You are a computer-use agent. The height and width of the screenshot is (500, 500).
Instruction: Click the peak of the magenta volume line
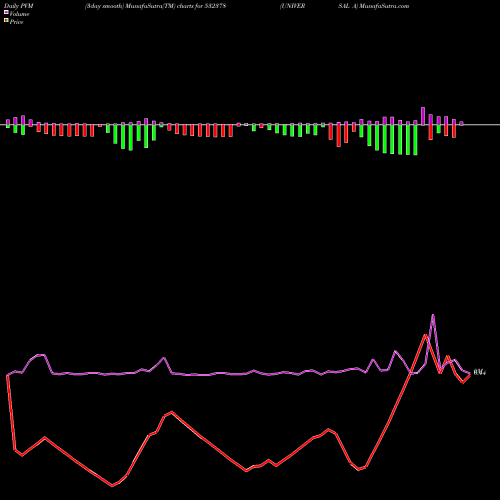[433, 315]
